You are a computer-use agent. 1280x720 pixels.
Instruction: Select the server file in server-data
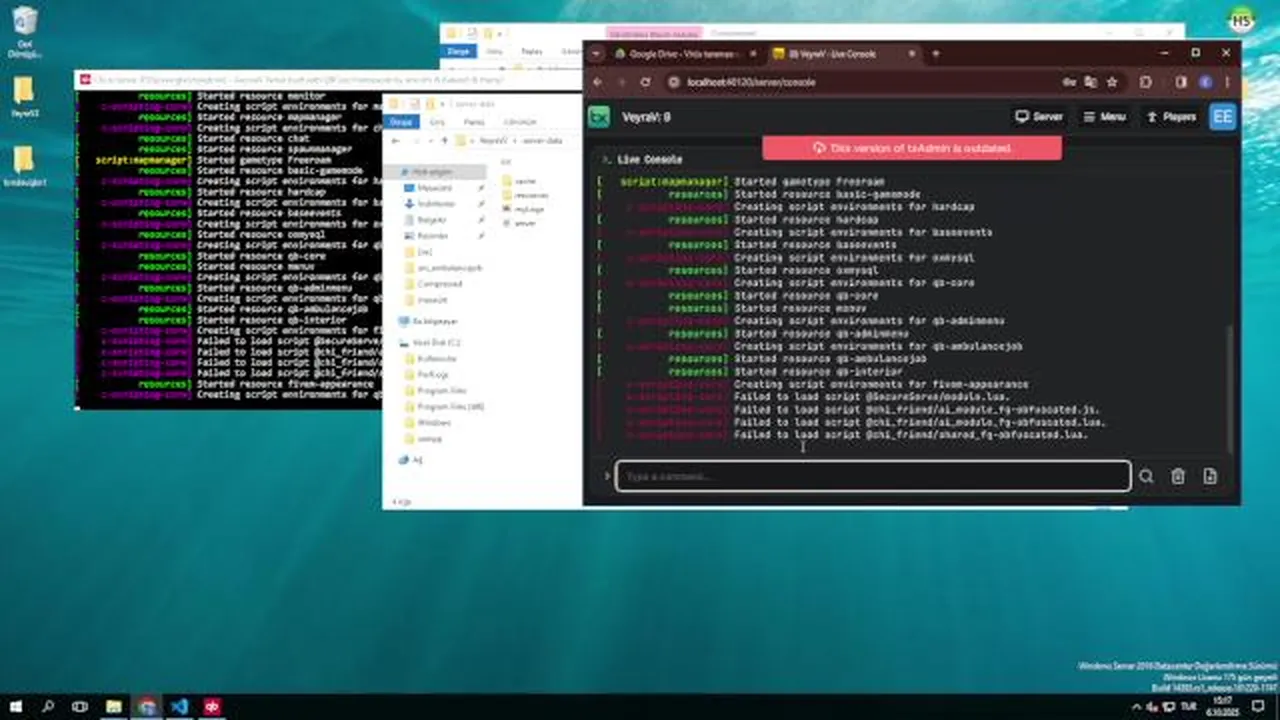524,223
